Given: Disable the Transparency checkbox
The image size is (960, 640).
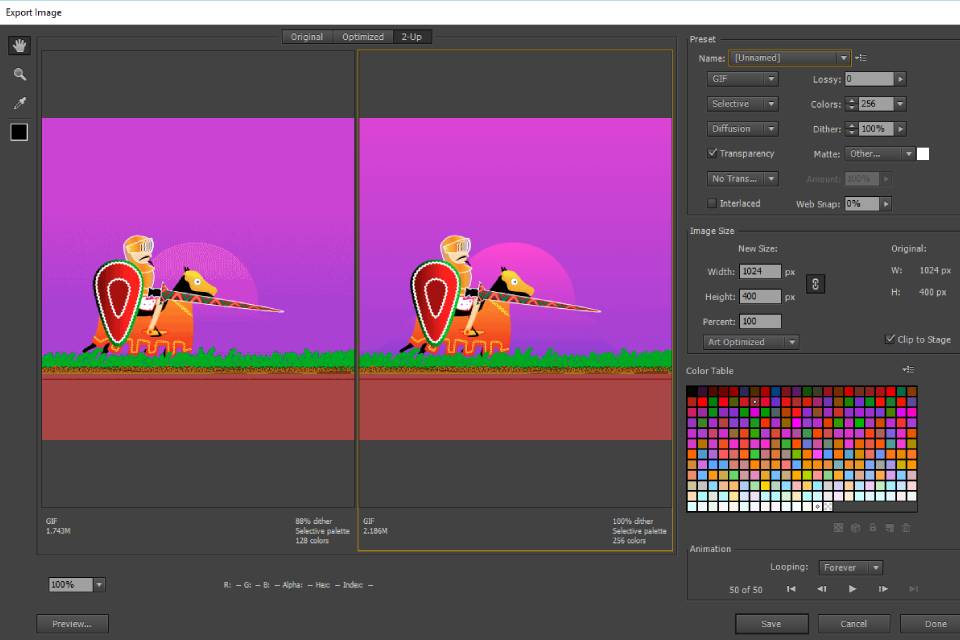Looking at the screenshot, I should 714,153.
